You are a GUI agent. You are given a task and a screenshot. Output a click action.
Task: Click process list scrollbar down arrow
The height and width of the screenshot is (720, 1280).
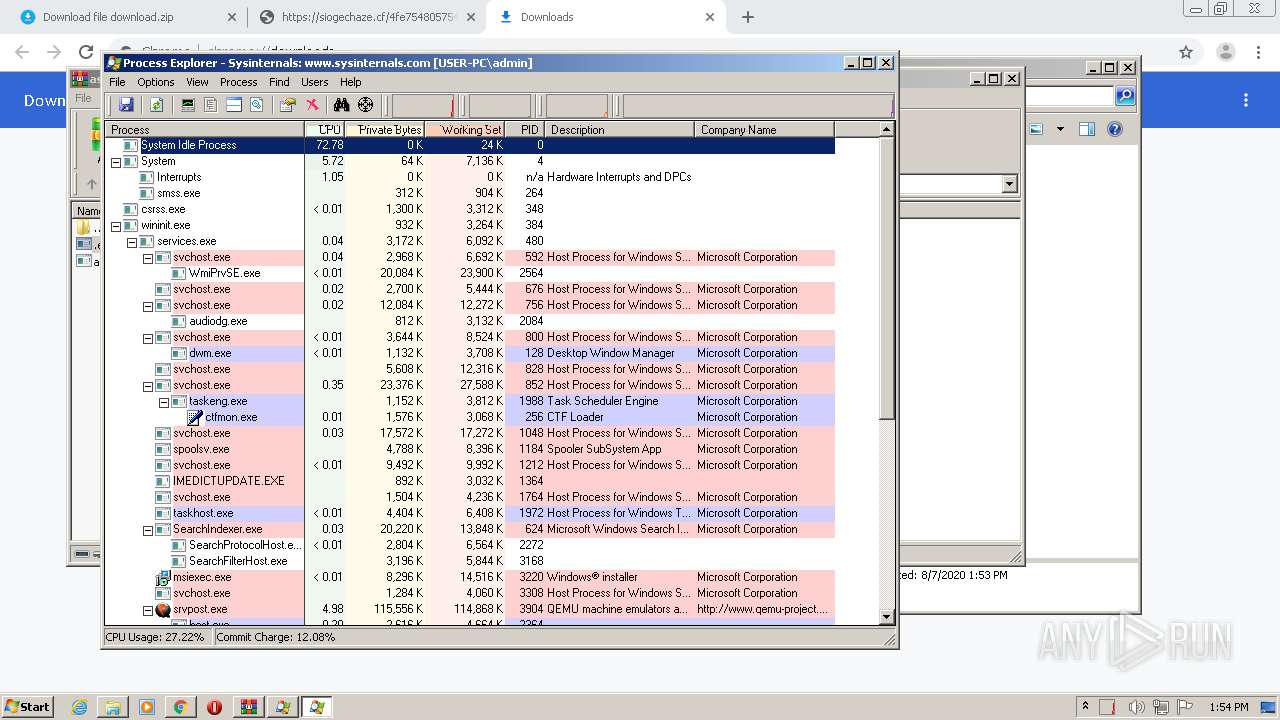(886, 617)
